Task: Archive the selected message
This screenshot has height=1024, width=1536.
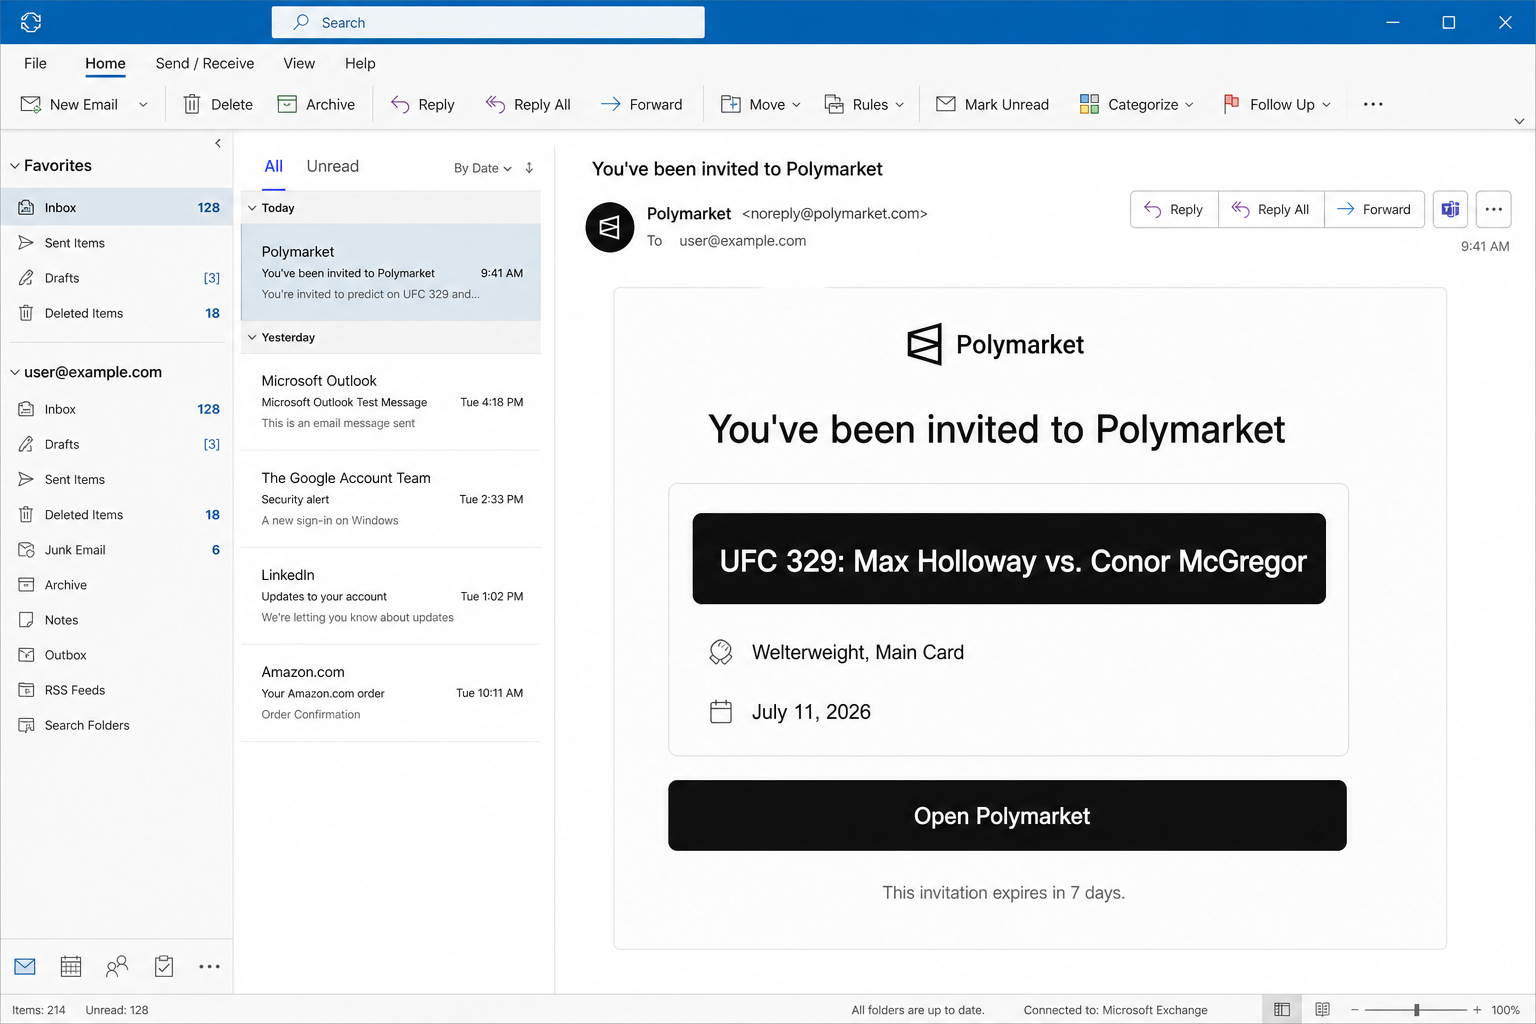Action: coord(316,104)
